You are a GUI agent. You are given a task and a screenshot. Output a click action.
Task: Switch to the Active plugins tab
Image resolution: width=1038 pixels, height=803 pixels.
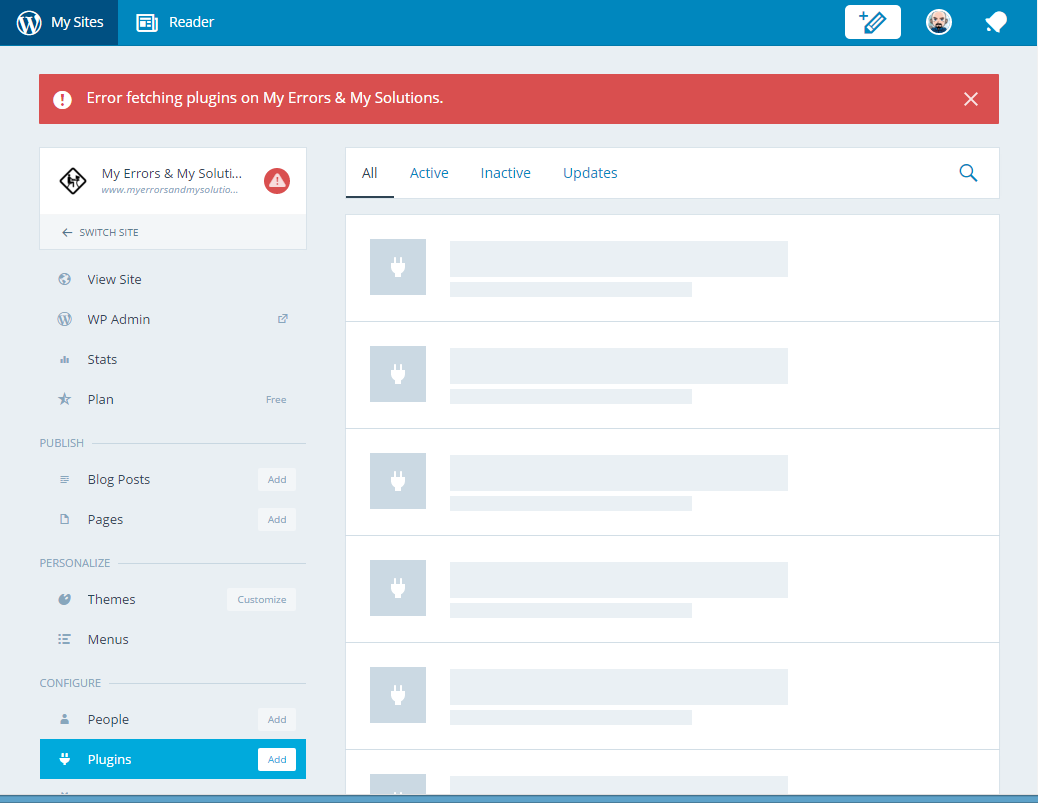tap(429, 173)
